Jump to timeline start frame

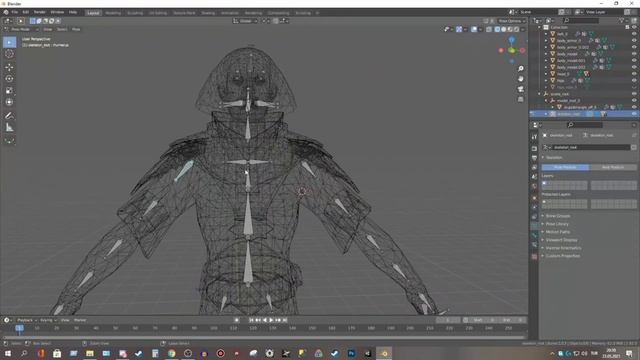point(251,320)
